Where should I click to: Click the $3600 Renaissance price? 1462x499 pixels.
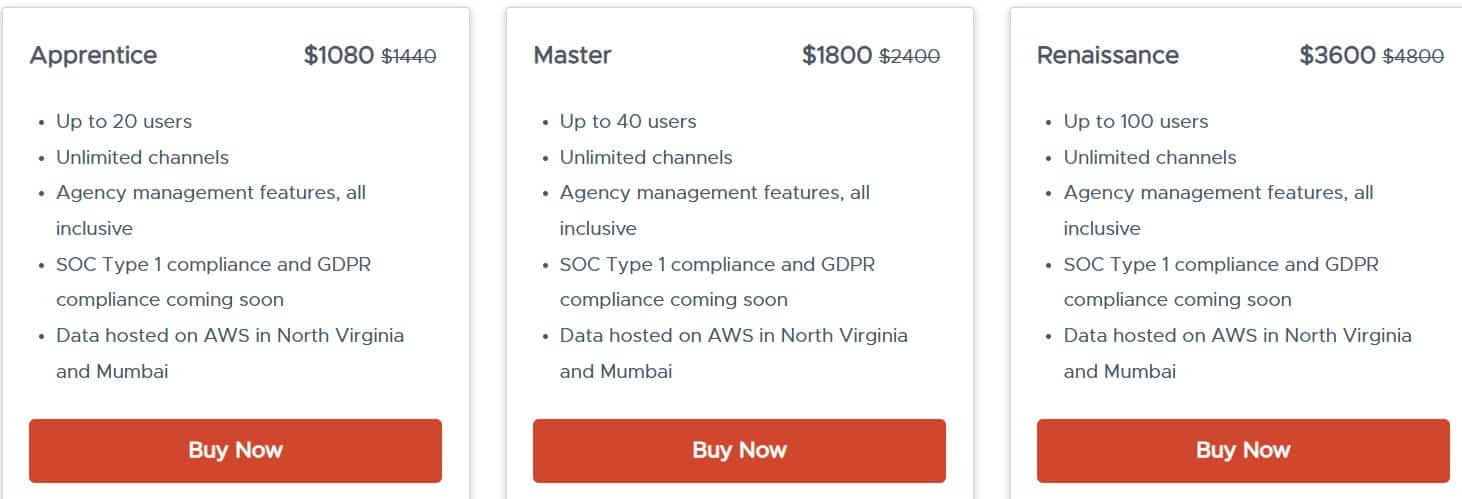[1337, 55]
